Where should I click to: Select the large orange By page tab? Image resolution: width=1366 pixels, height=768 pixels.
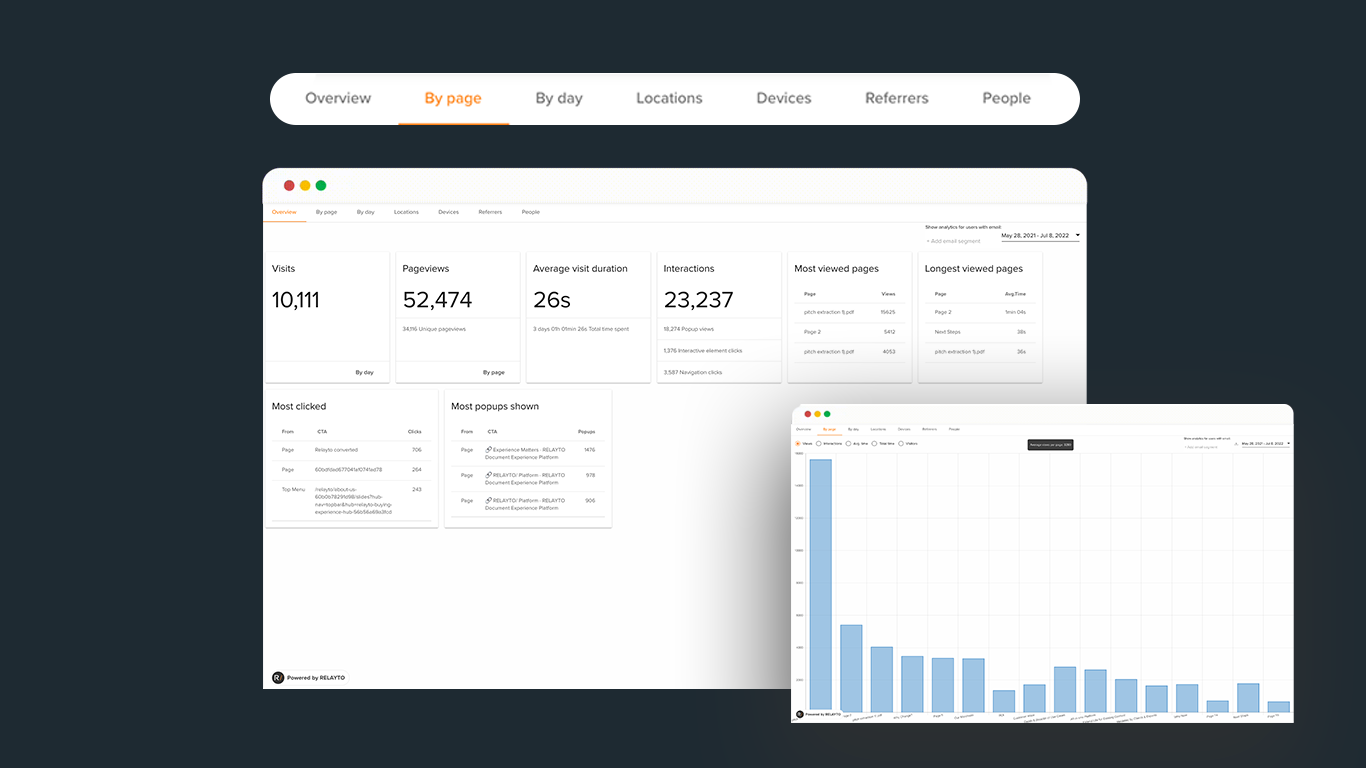pos(453,98)
